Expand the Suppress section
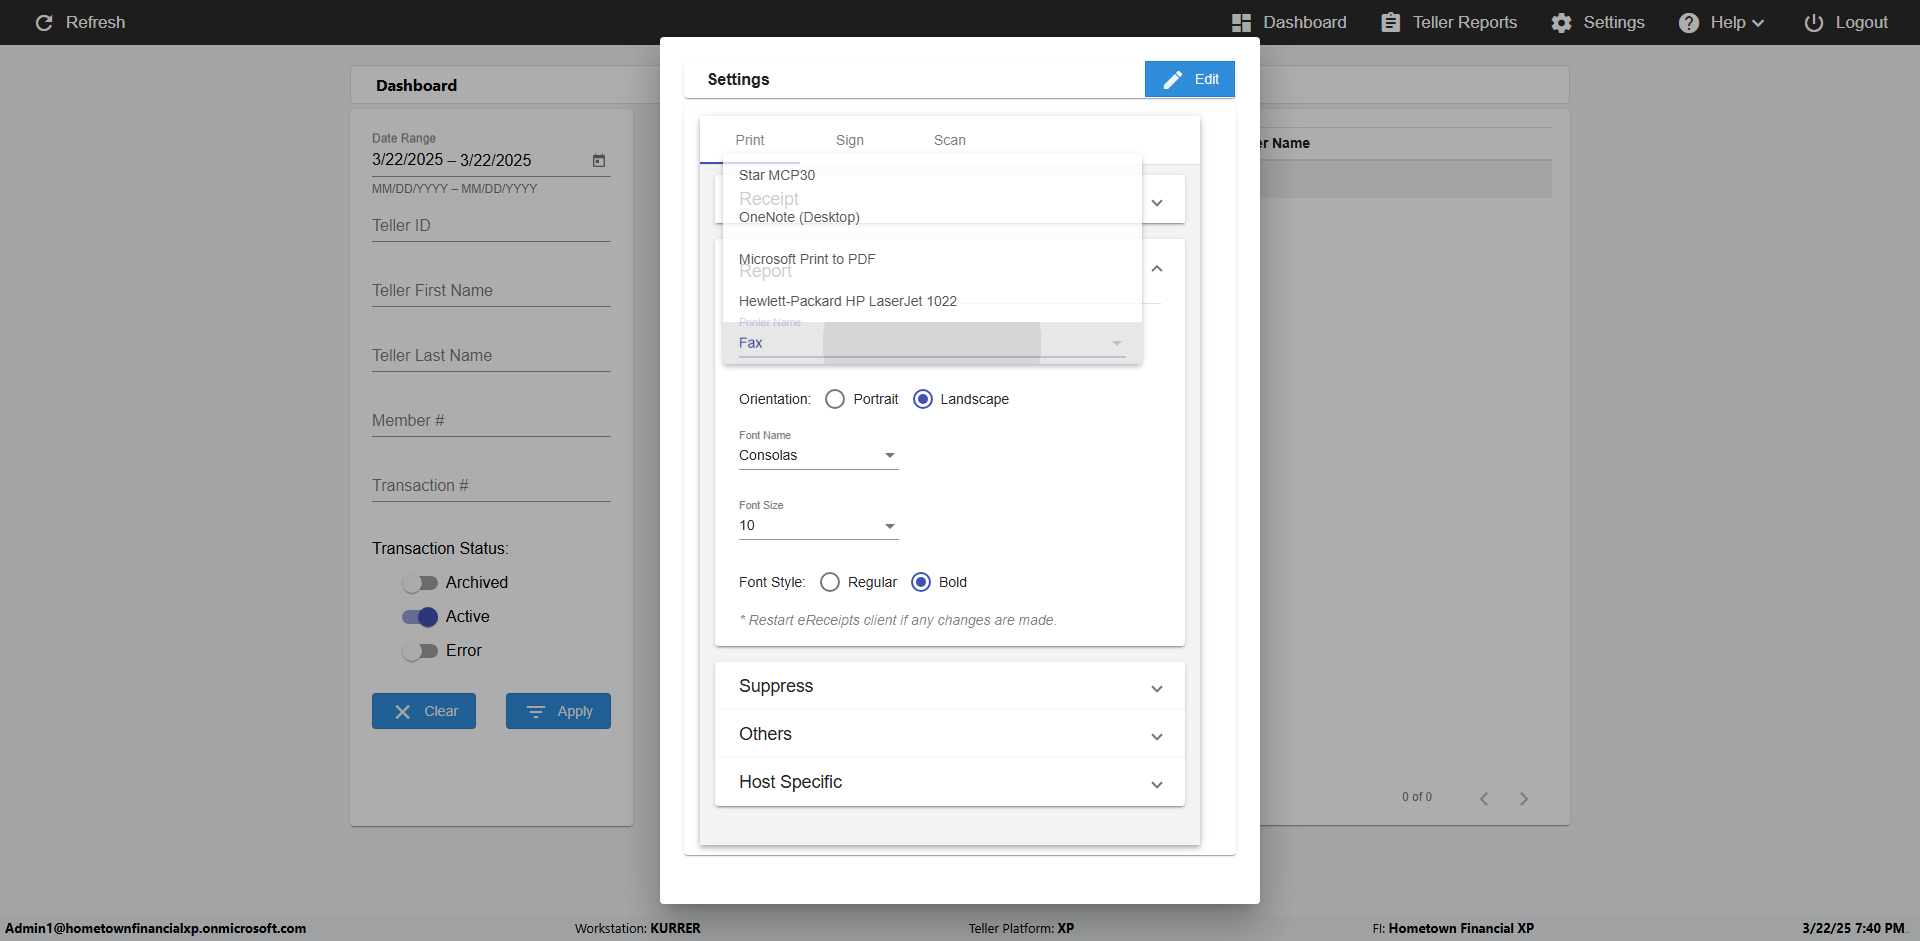1920x941 pixels. pos(949,686)
